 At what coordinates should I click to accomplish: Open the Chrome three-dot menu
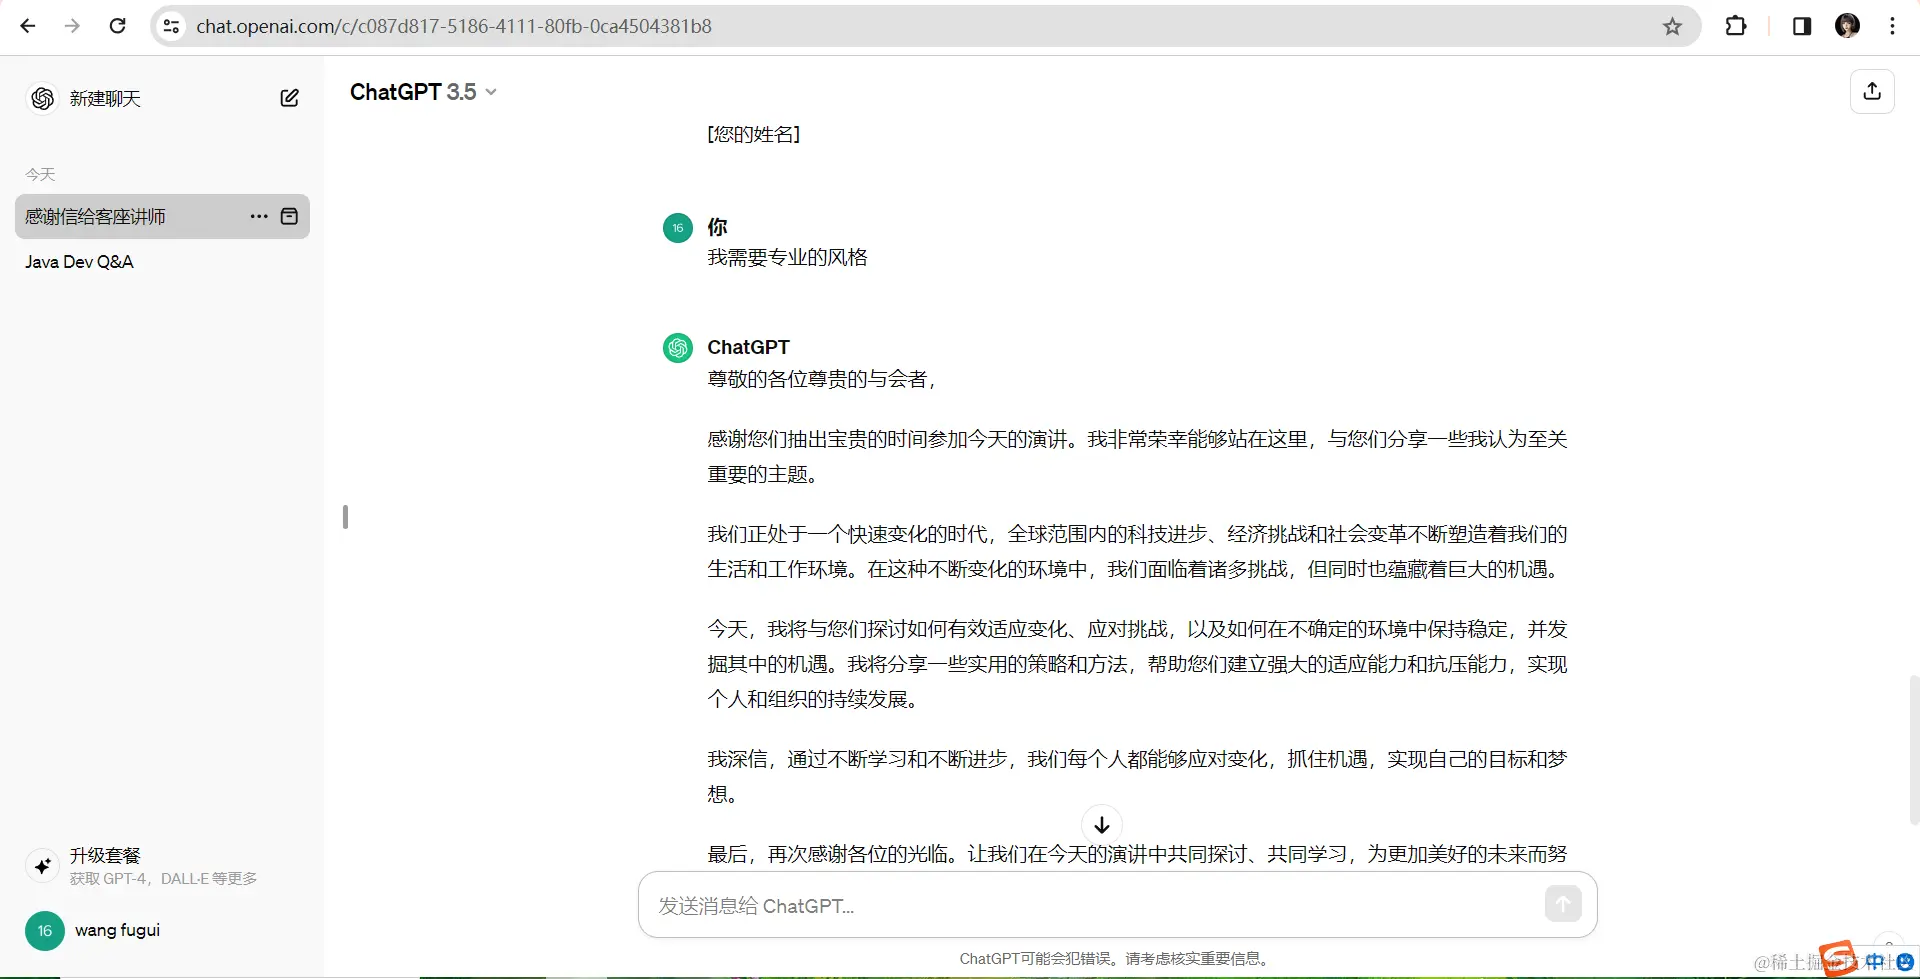(x=1892, y=26)
